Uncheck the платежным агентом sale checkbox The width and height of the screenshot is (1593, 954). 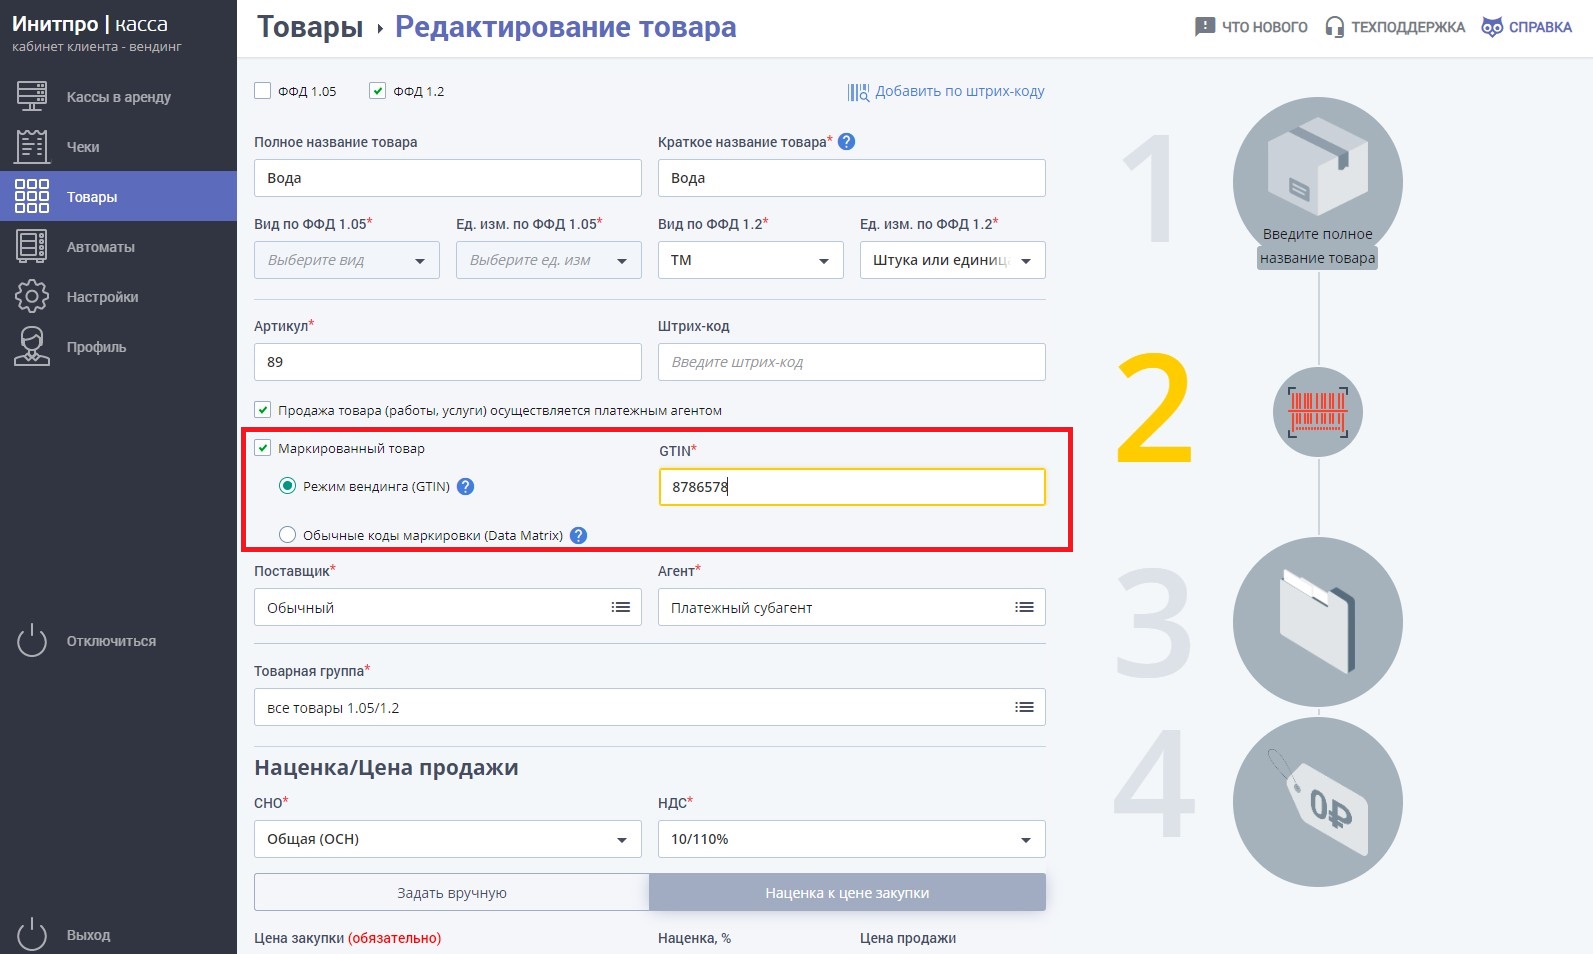pyautogui.click(x=263, y=410)
